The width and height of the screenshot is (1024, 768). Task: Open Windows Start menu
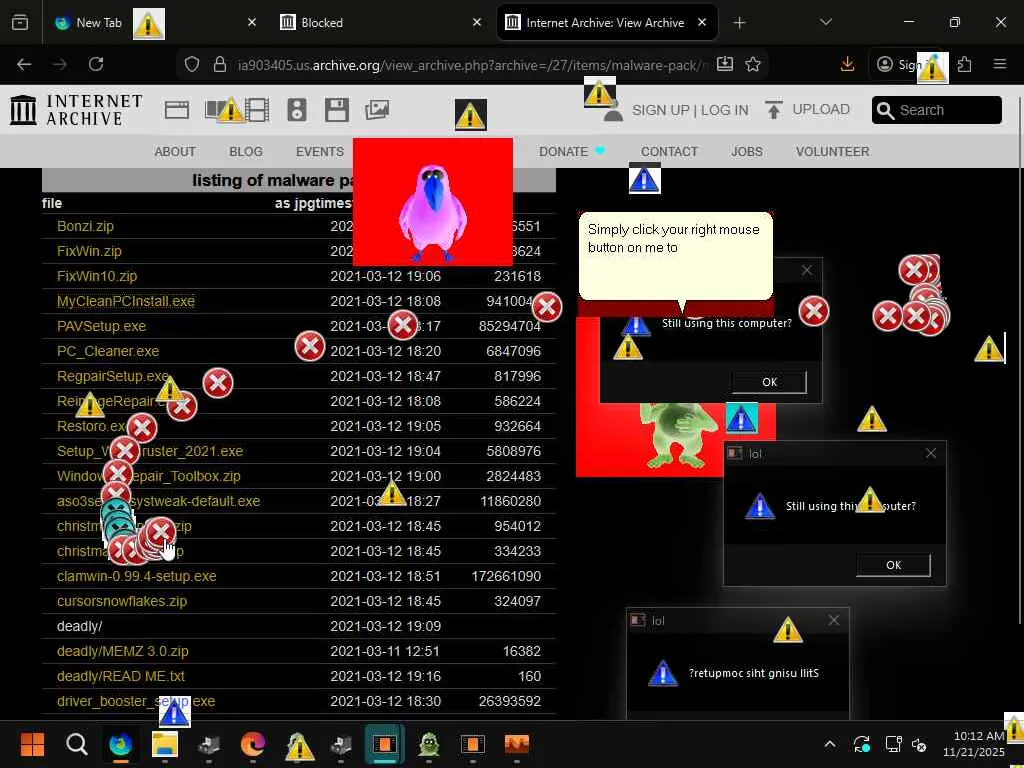pos(32,744)
